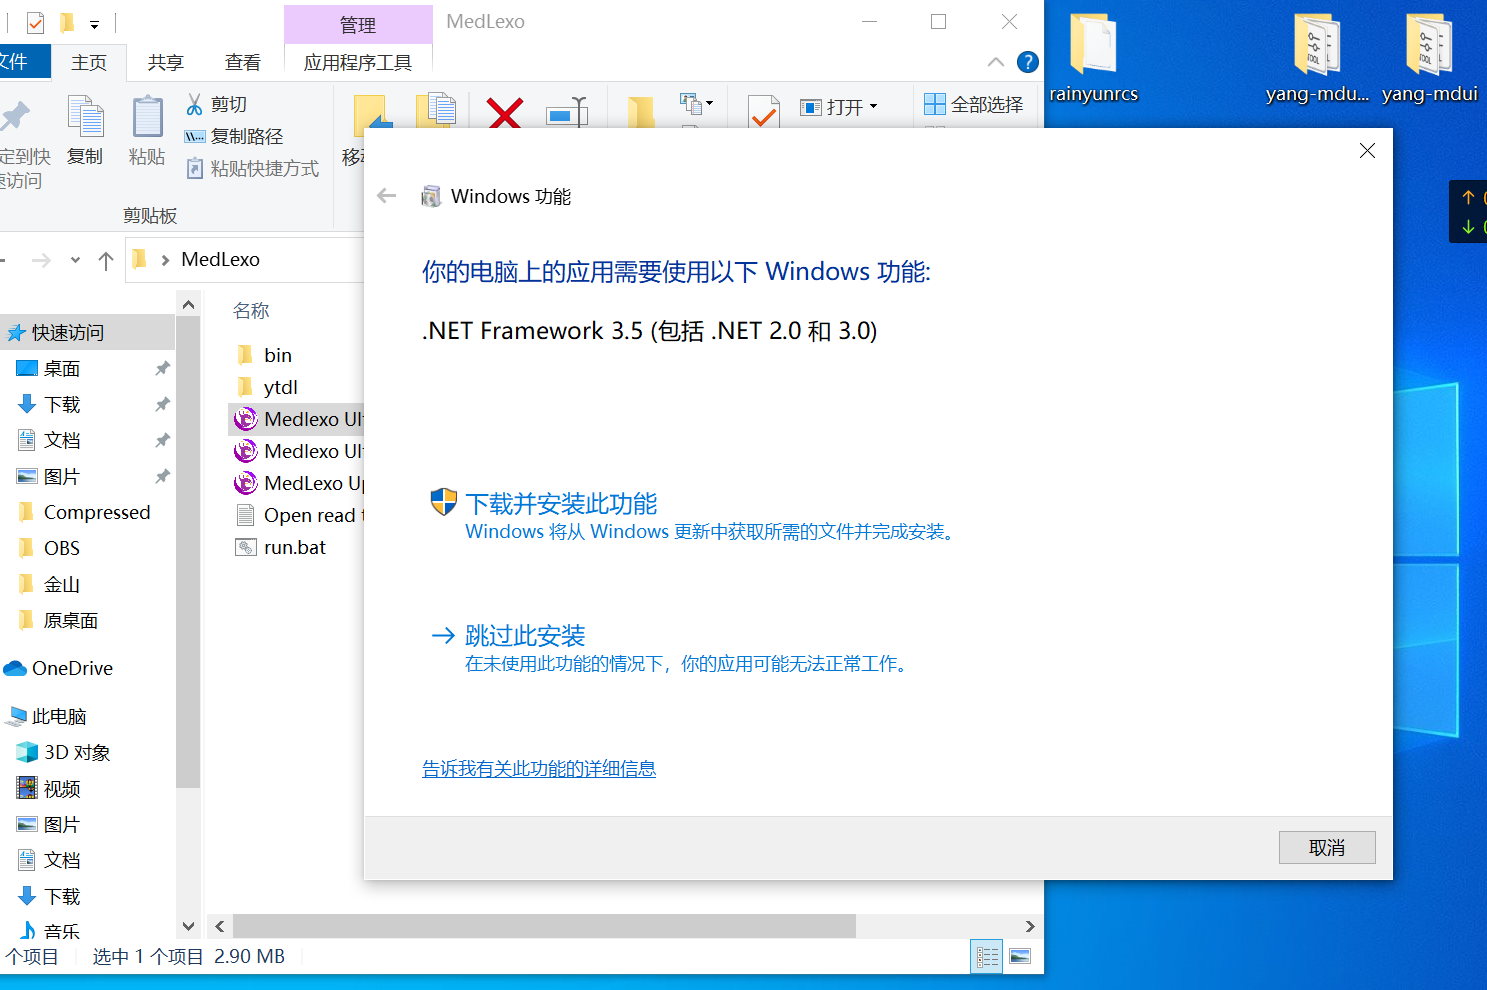Click Select all (全部选择) in ribbon
Viewport: 1487px width, 990px height.
tap(974, 104)
